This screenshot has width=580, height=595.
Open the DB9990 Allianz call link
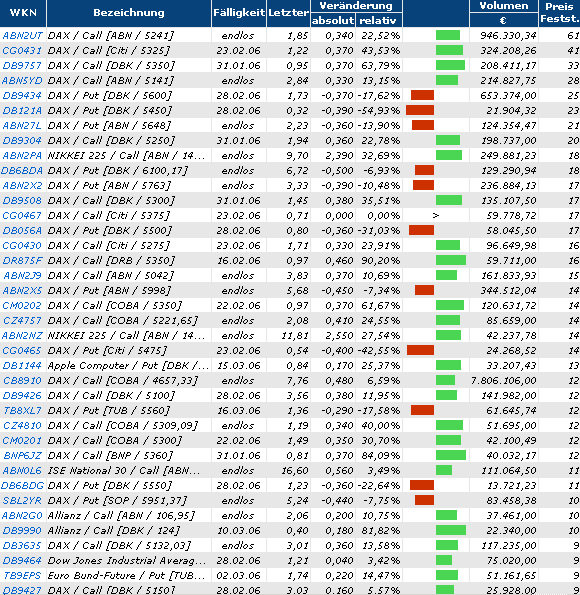[x=22, y=530]
